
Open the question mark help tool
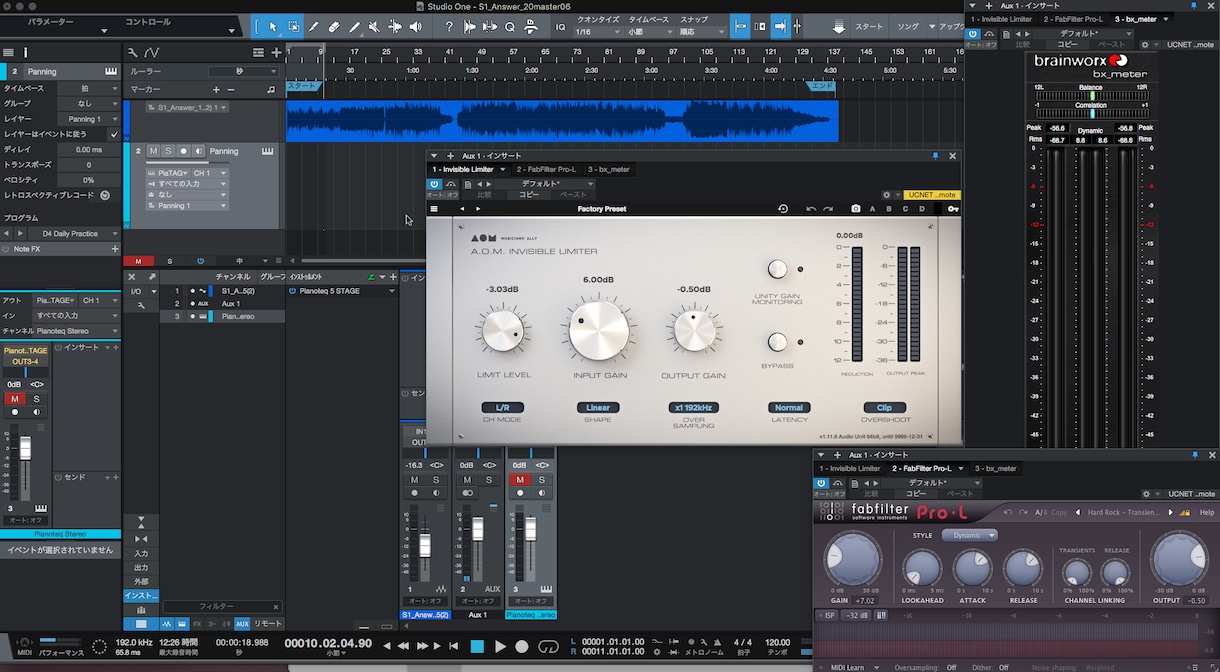click(x=449, y=27)
